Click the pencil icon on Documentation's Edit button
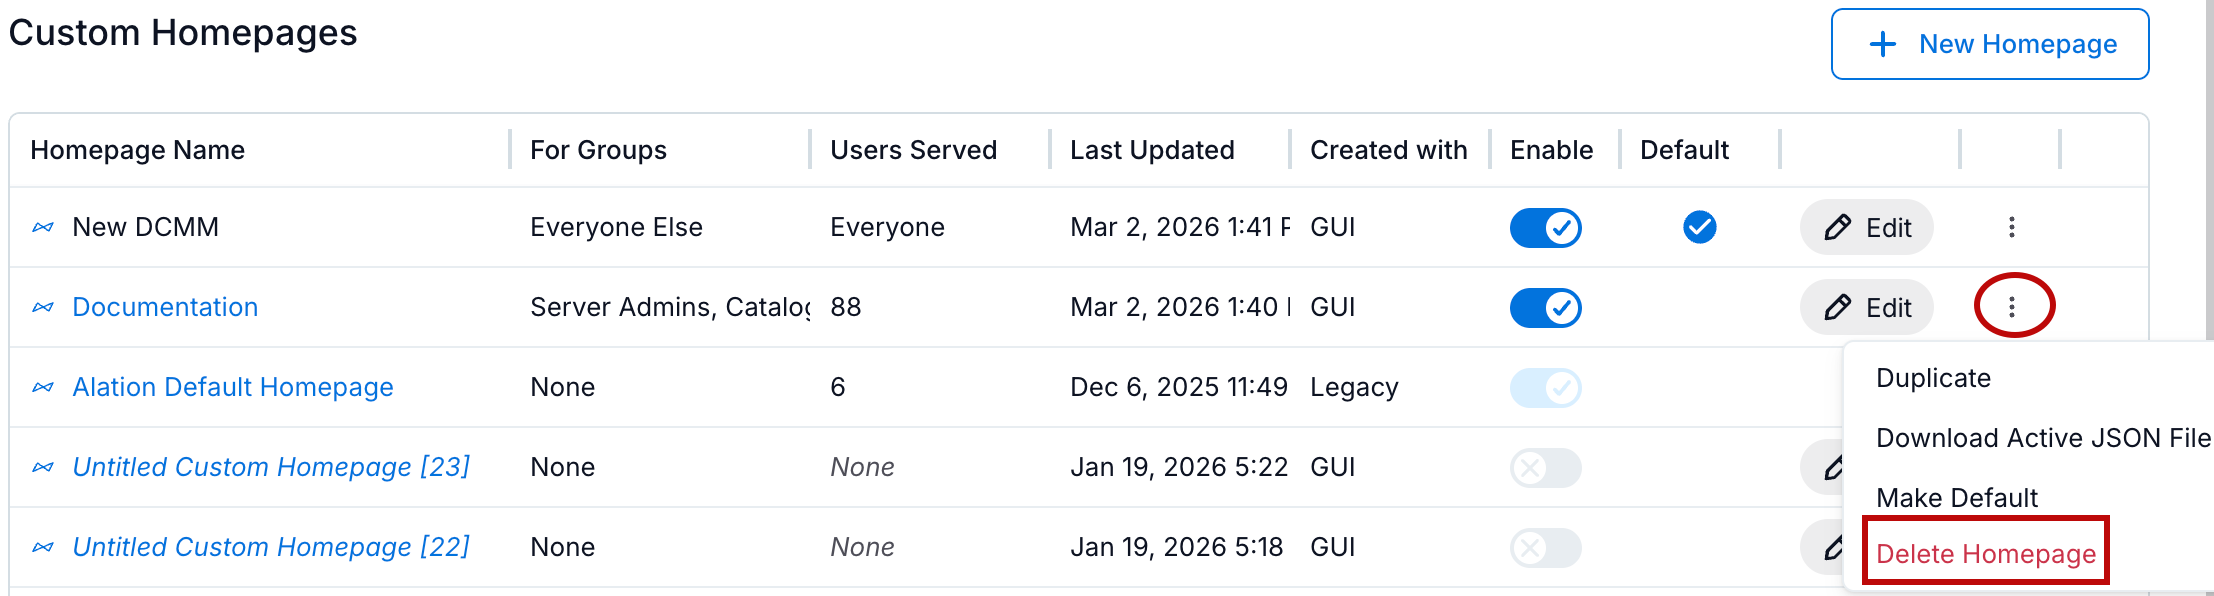The width and height of the screenshot is (2214, 596). (1837, 307)
